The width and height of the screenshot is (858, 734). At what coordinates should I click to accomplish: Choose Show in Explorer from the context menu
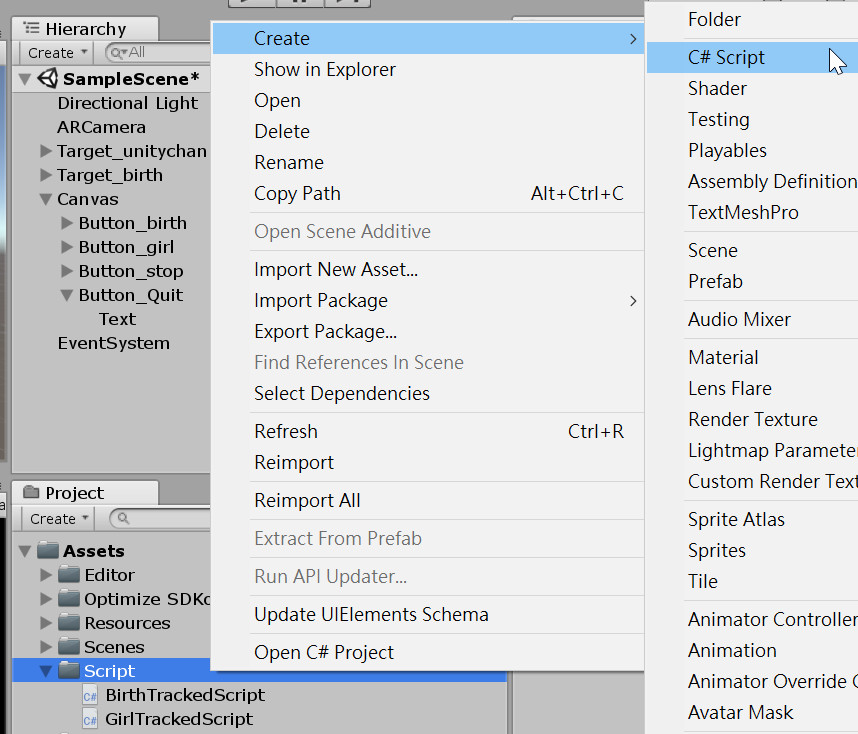click(x=322, y=69)
